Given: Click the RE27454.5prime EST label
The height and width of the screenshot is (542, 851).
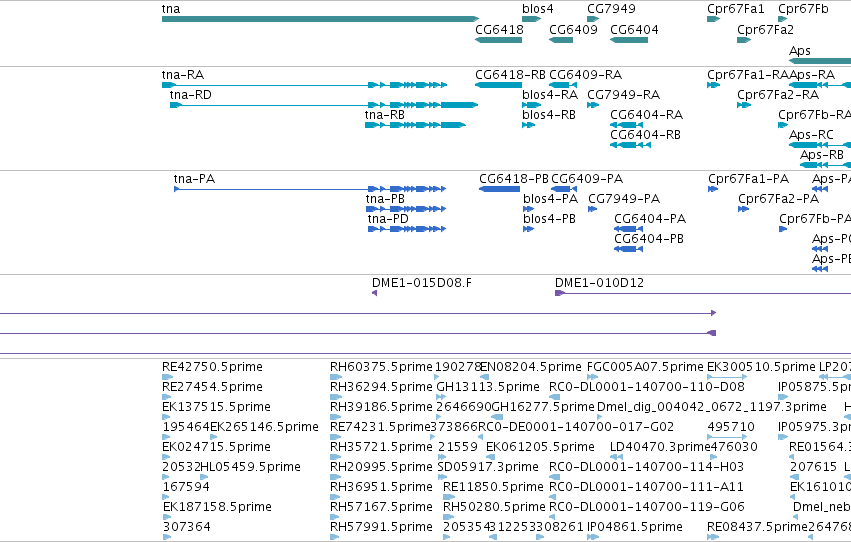Looking at the screenshot, I should click(x=212, y=387).
